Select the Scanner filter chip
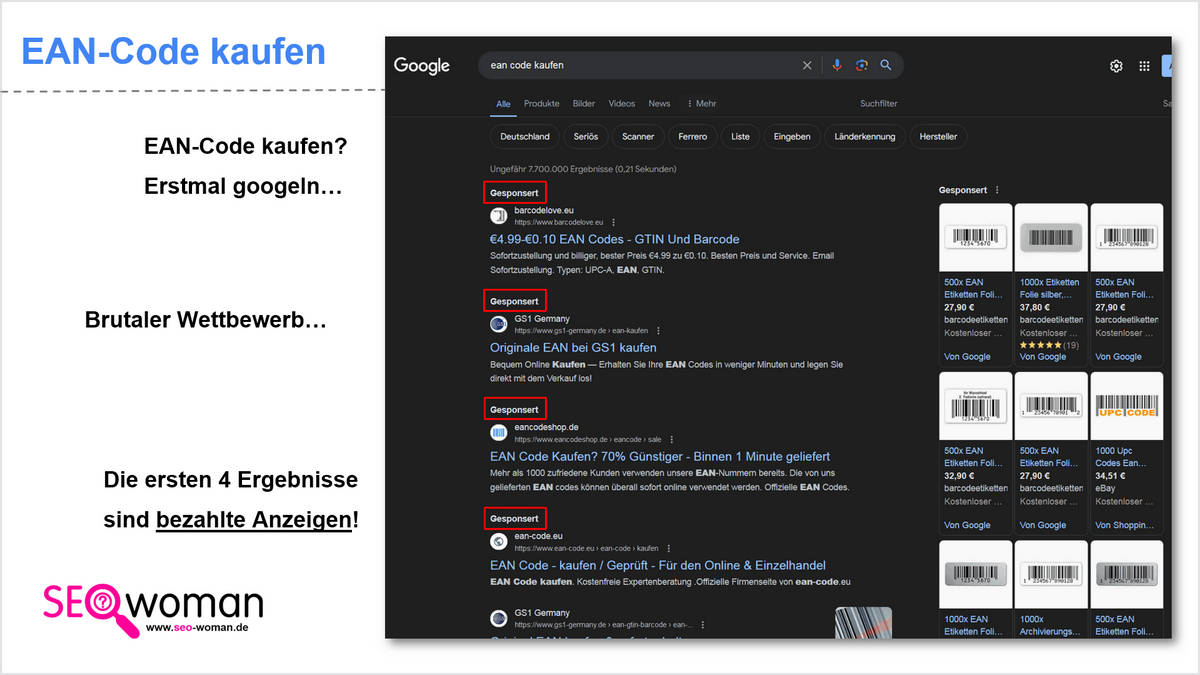The height and width of the screenshot is (675, 1200). (638, 137)
